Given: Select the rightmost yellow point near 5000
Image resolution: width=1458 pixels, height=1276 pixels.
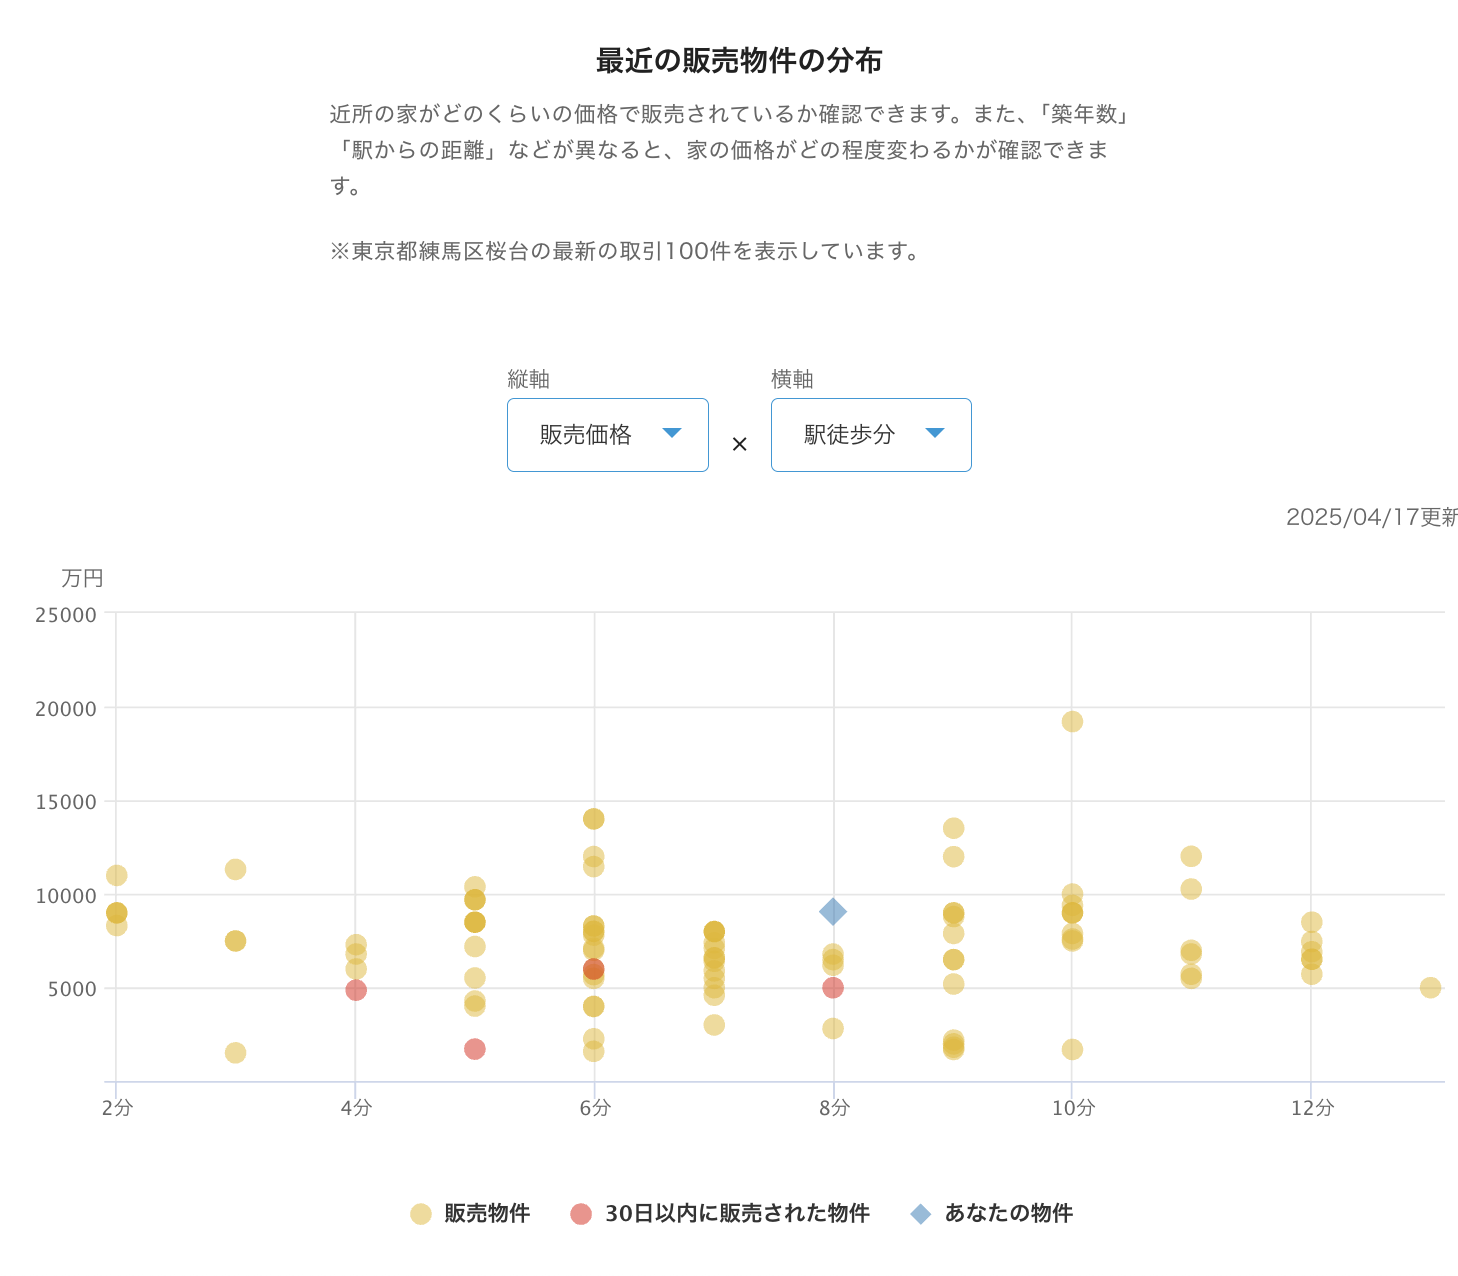Looking at the screenshot, I should point(1431,988).
